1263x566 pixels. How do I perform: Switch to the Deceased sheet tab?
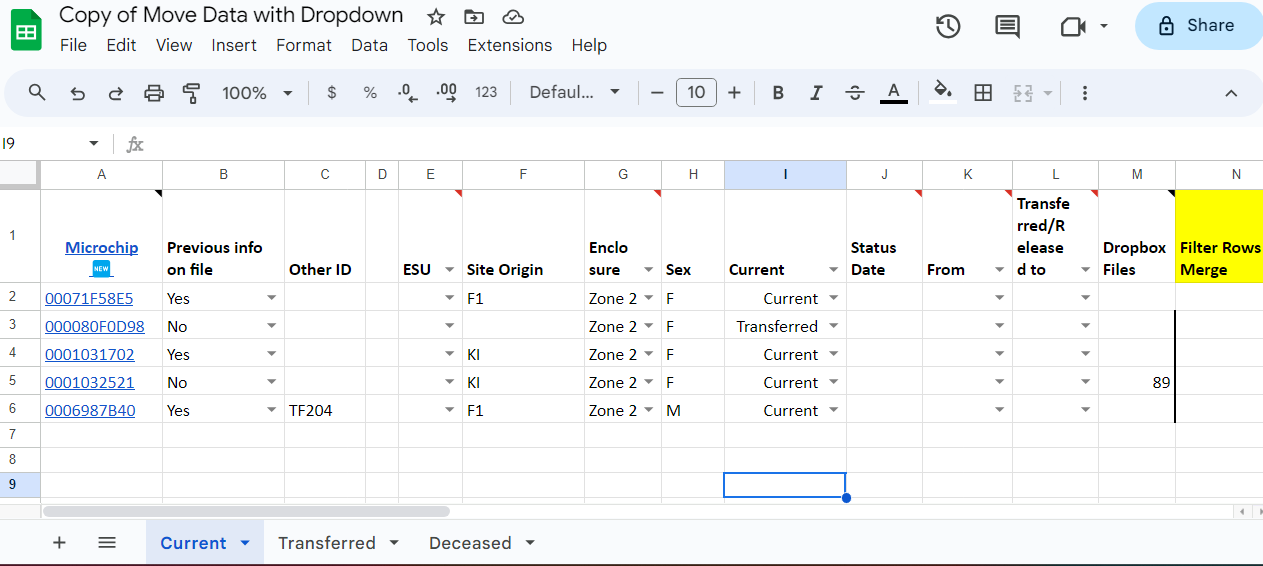470,543
